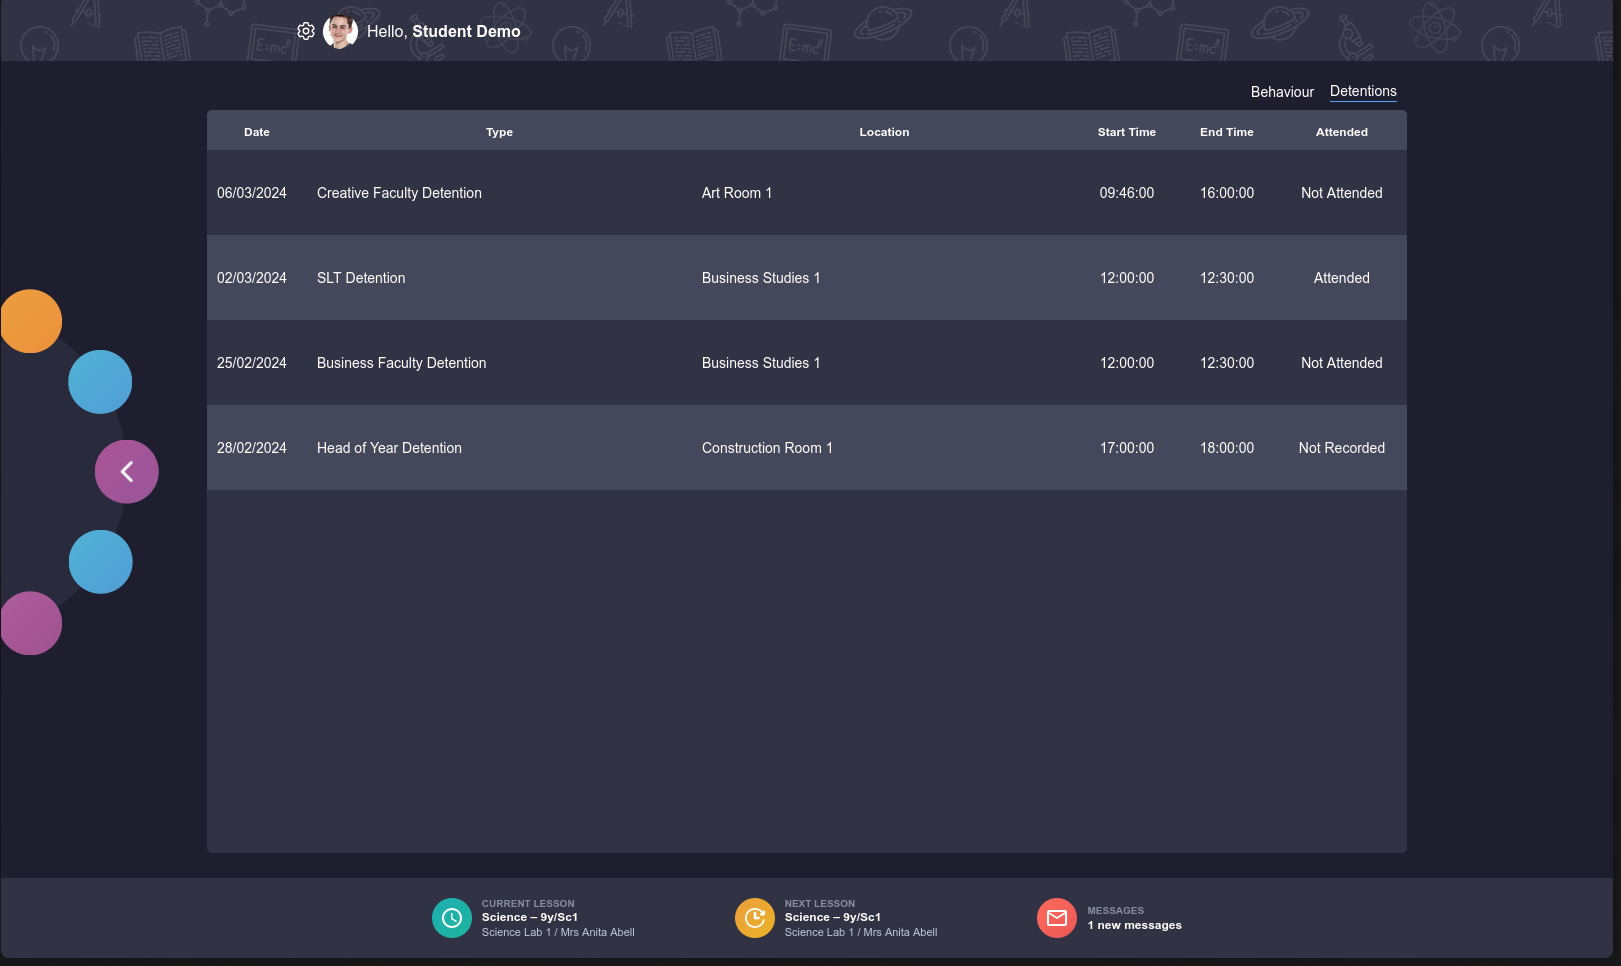
Task: Click the Not Recorded status
Action: (1341, 448)
